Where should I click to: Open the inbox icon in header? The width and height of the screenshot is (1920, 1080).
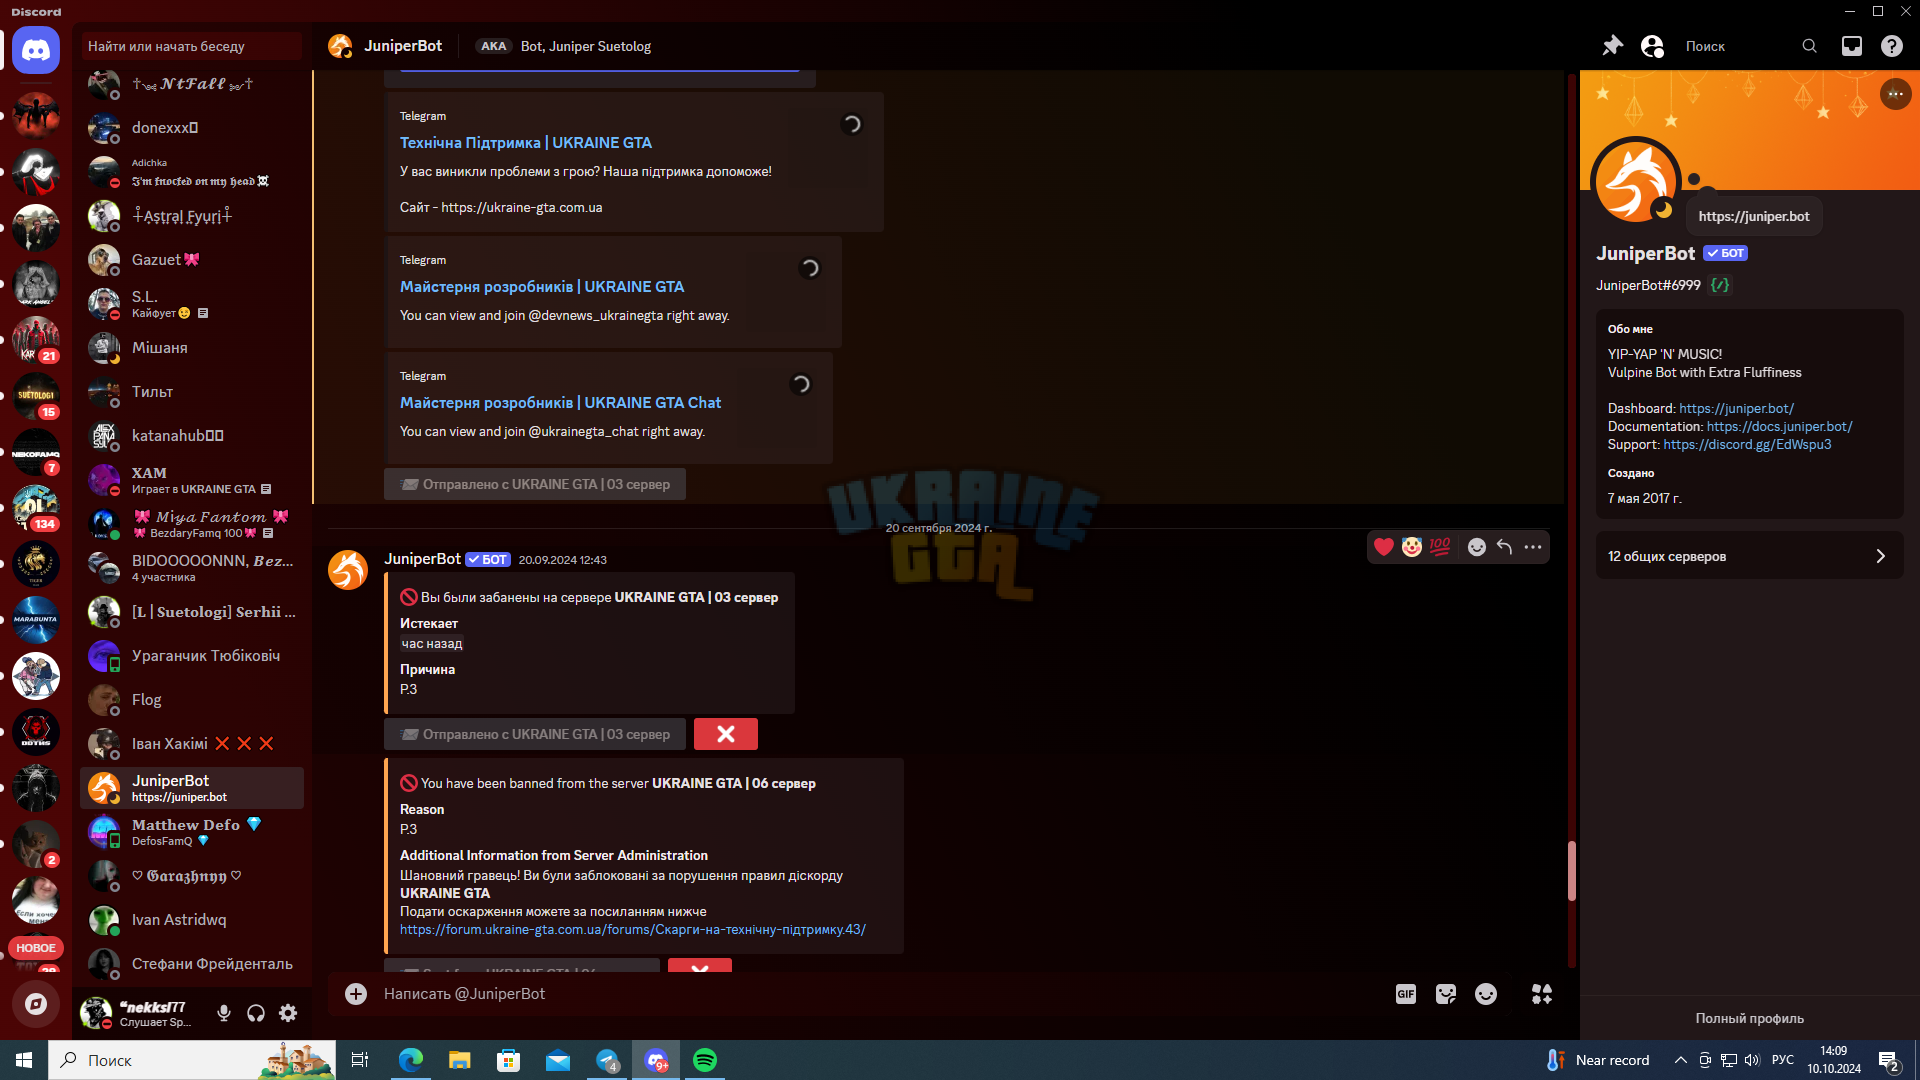[x=1852, y=46]
